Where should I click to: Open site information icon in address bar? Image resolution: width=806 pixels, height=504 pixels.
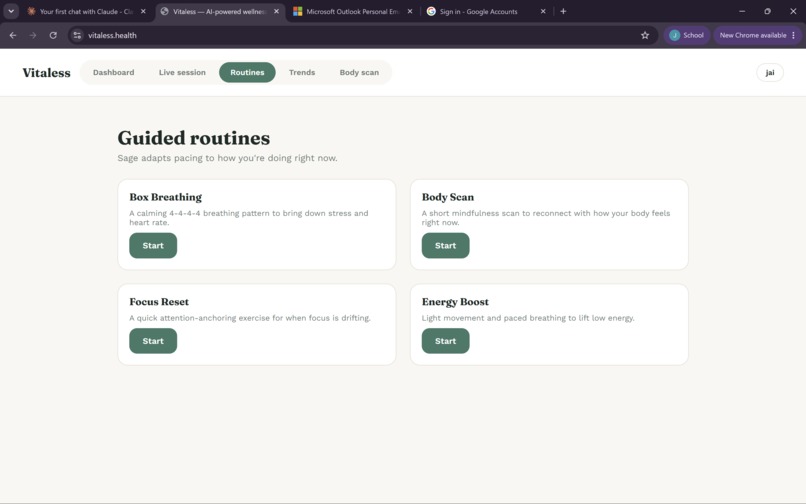tap(77, 35)
